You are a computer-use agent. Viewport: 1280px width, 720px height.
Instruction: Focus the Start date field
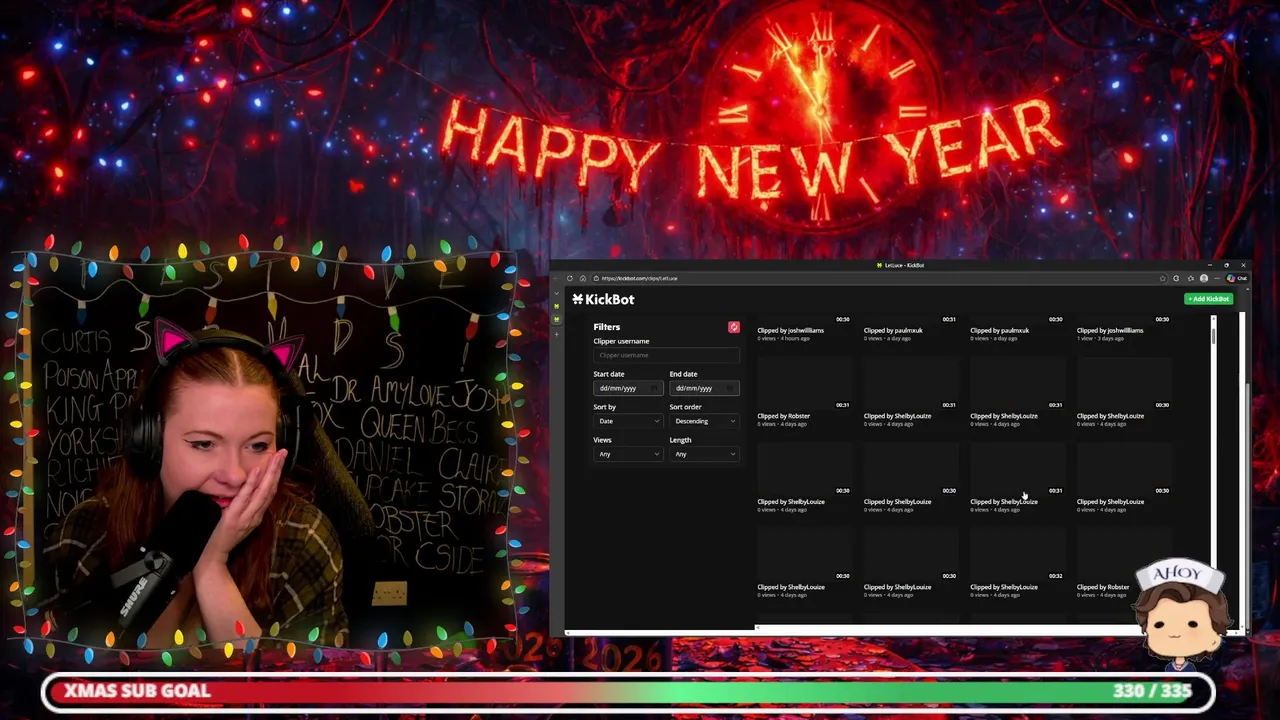pos(628,388)
